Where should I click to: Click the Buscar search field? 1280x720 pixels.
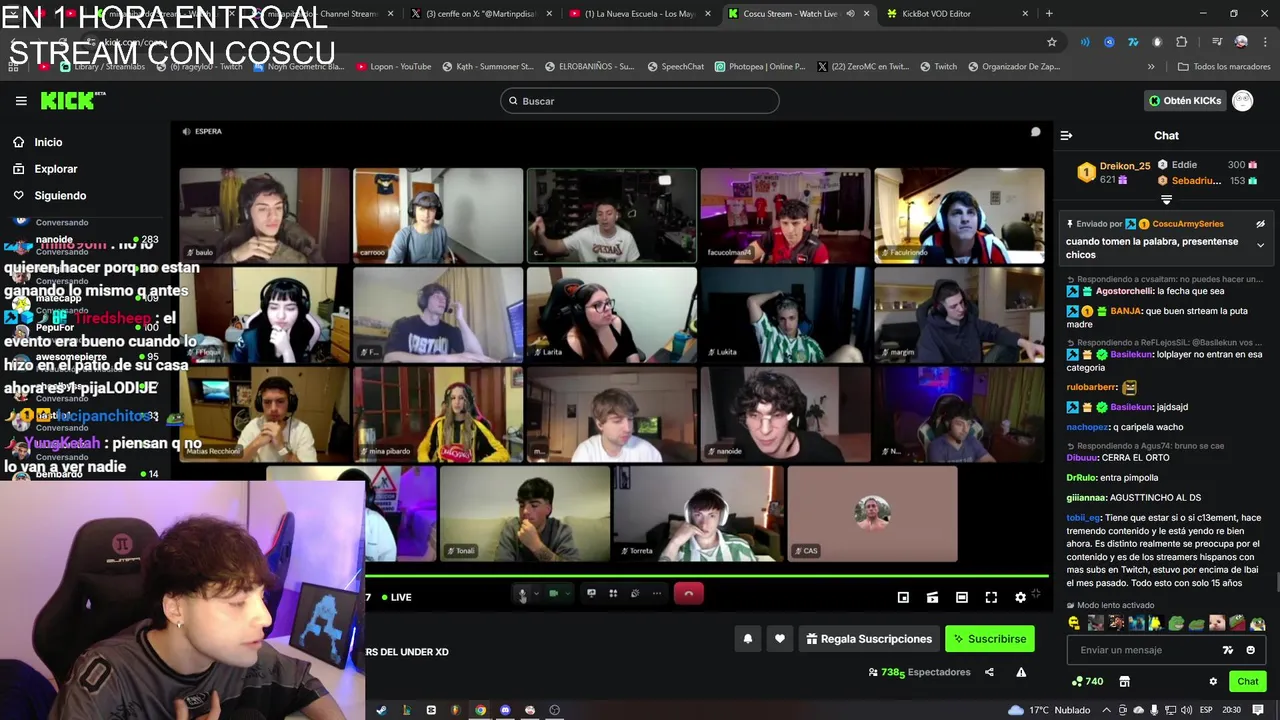point(640,101)
